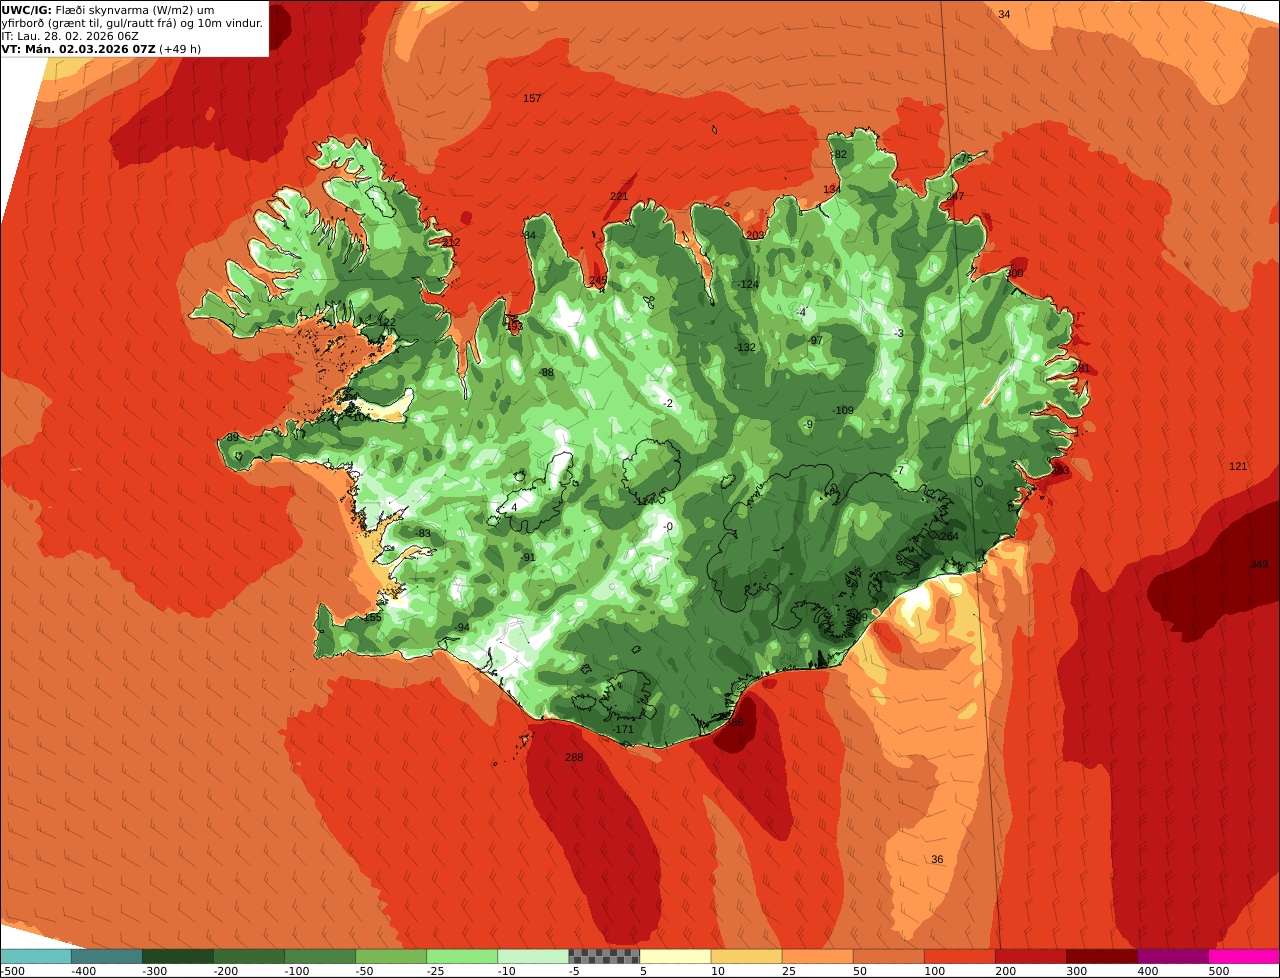
Task: Click the '-109' value in eastern highlands
Action: (843, 410)
